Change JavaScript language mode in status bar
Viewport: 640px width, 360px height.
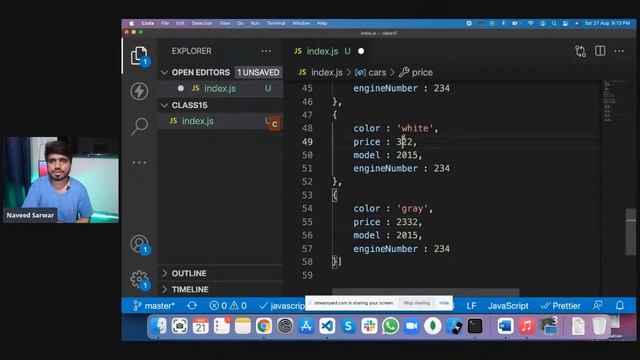pos(508,306)
